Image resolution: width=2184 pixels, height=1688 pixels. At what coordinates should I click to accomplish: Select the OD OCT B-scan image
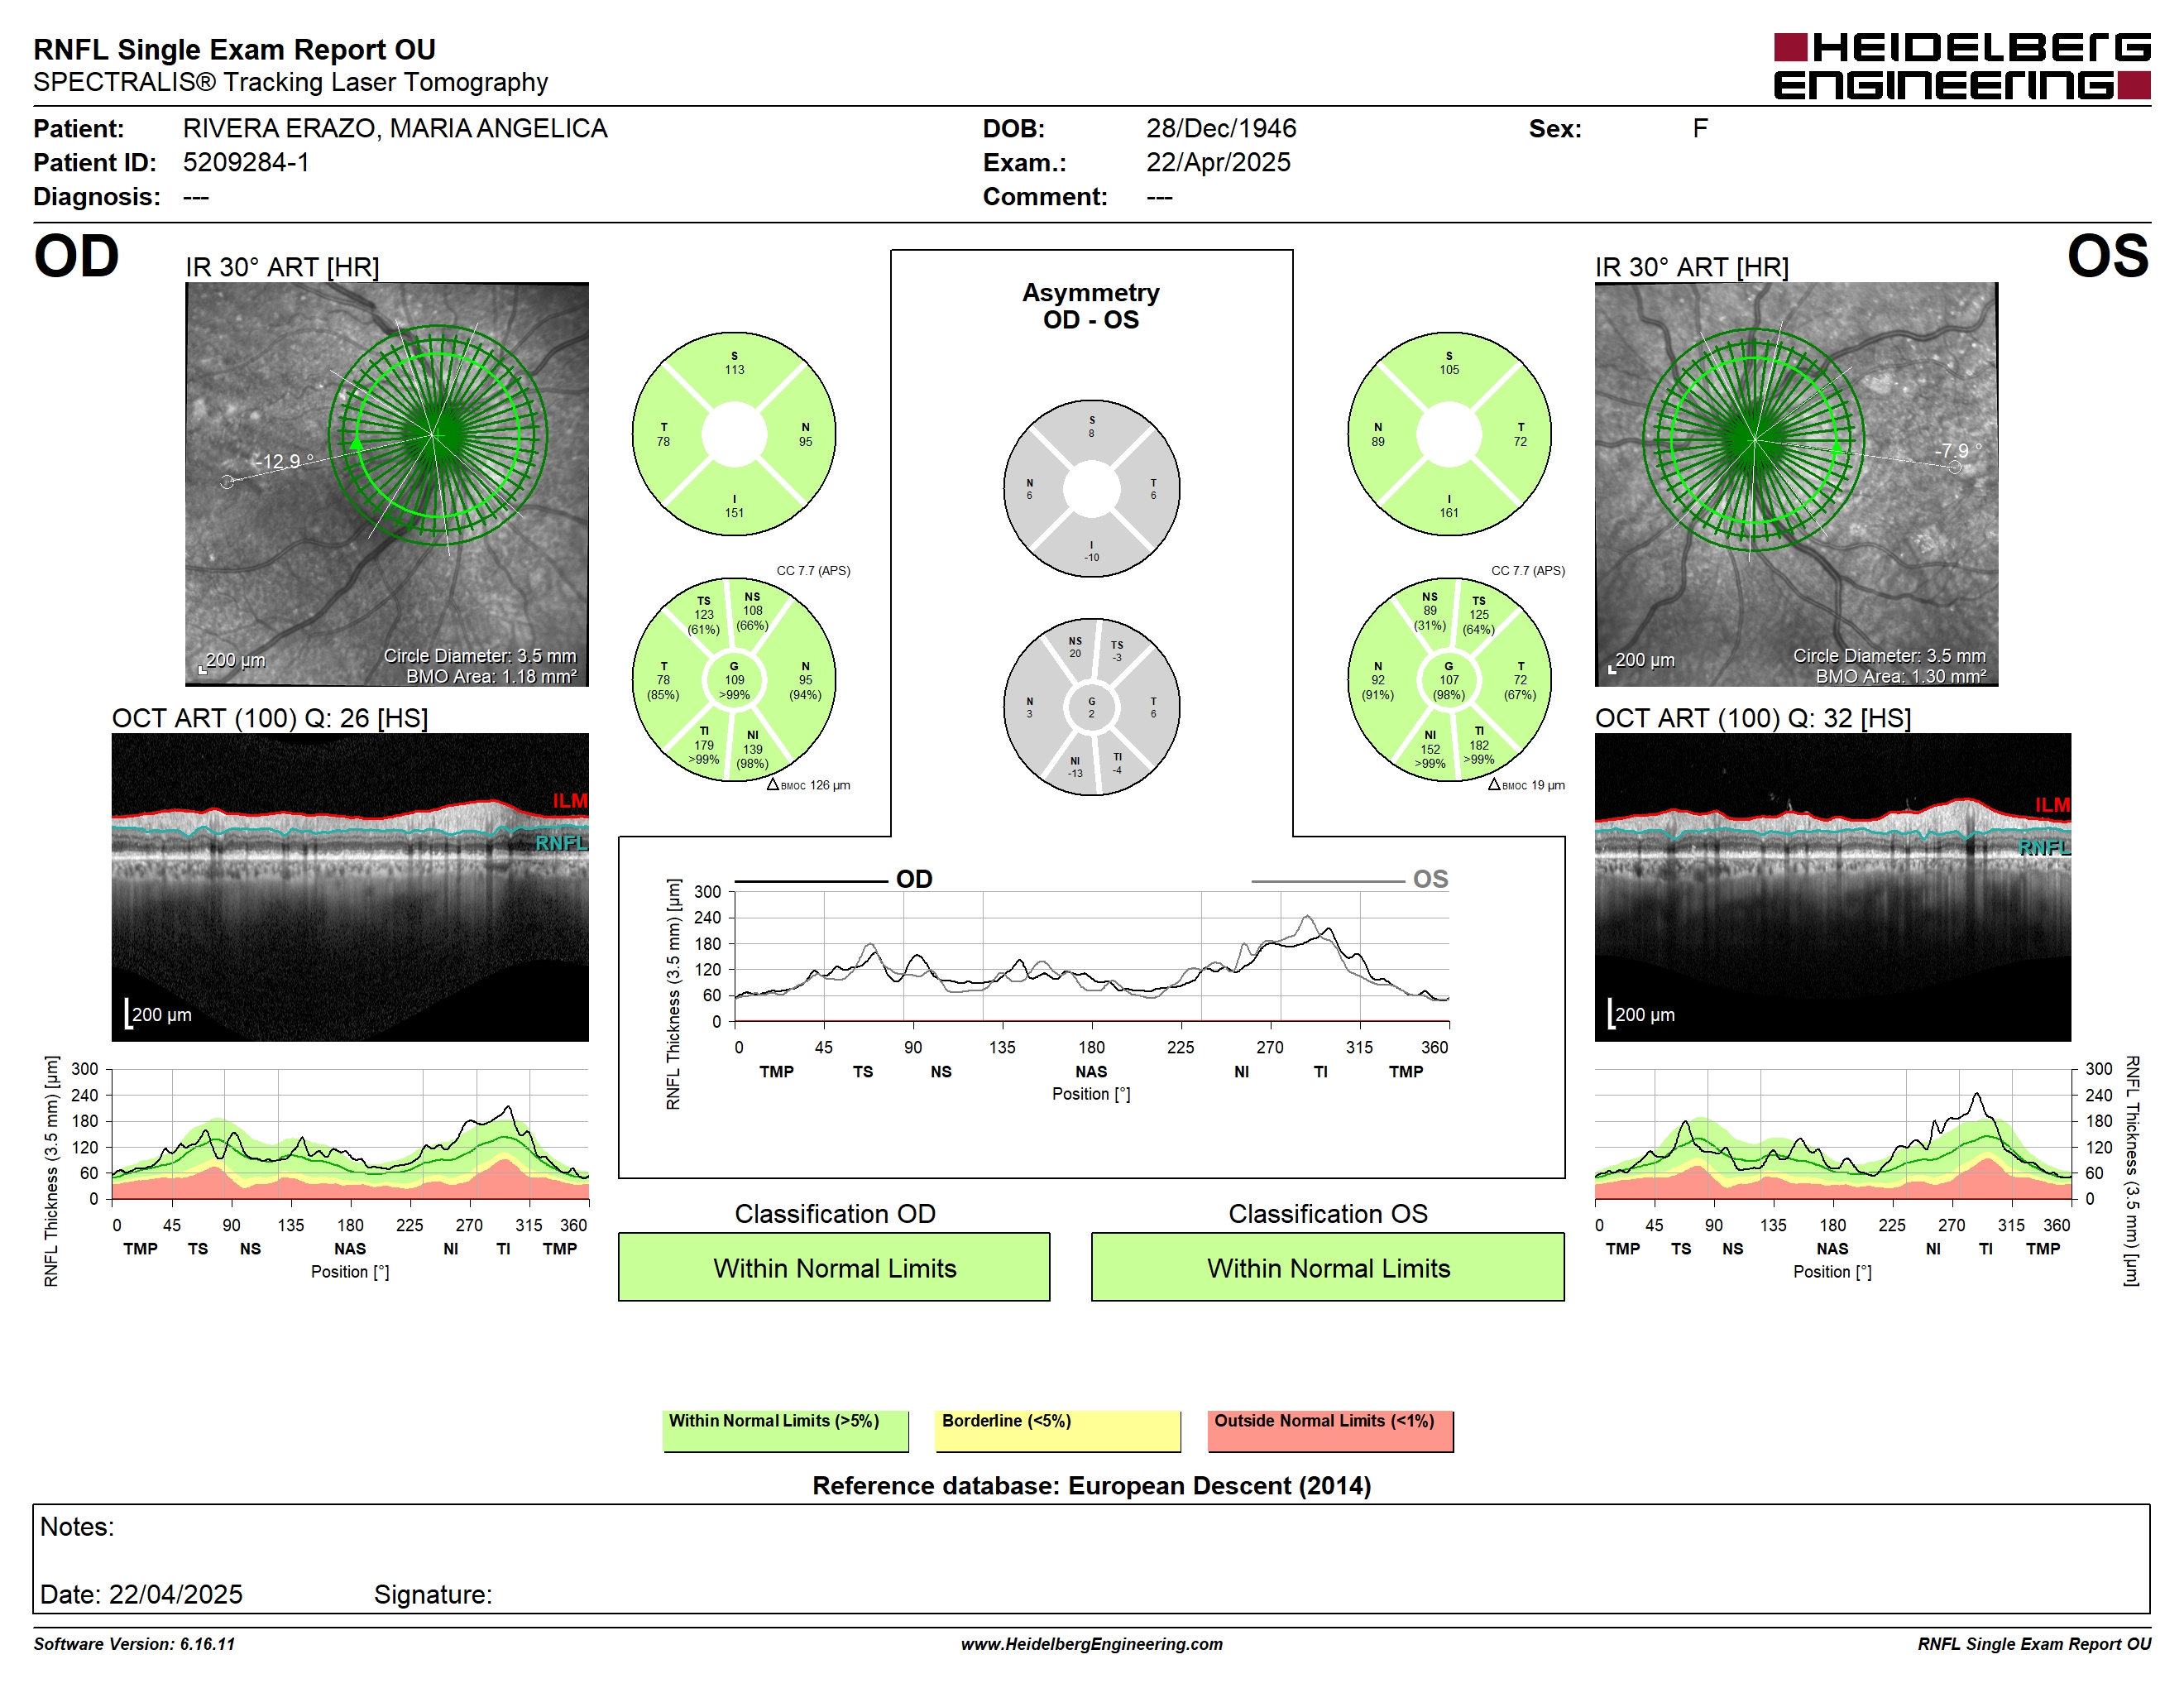(x=350, y=888)
